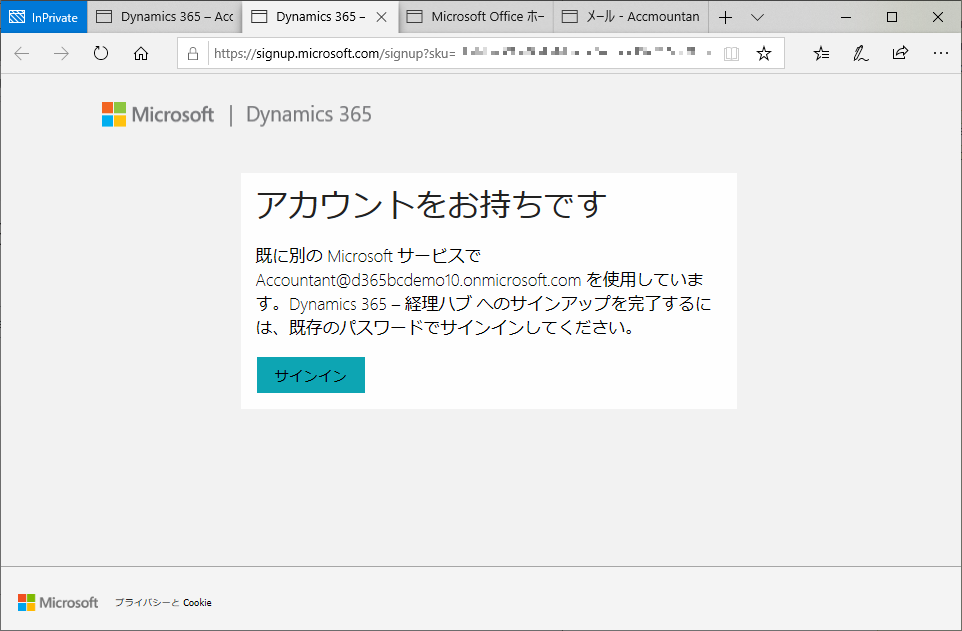Refresh the signup page
The image size is (962, 631).
coord(101,54)
